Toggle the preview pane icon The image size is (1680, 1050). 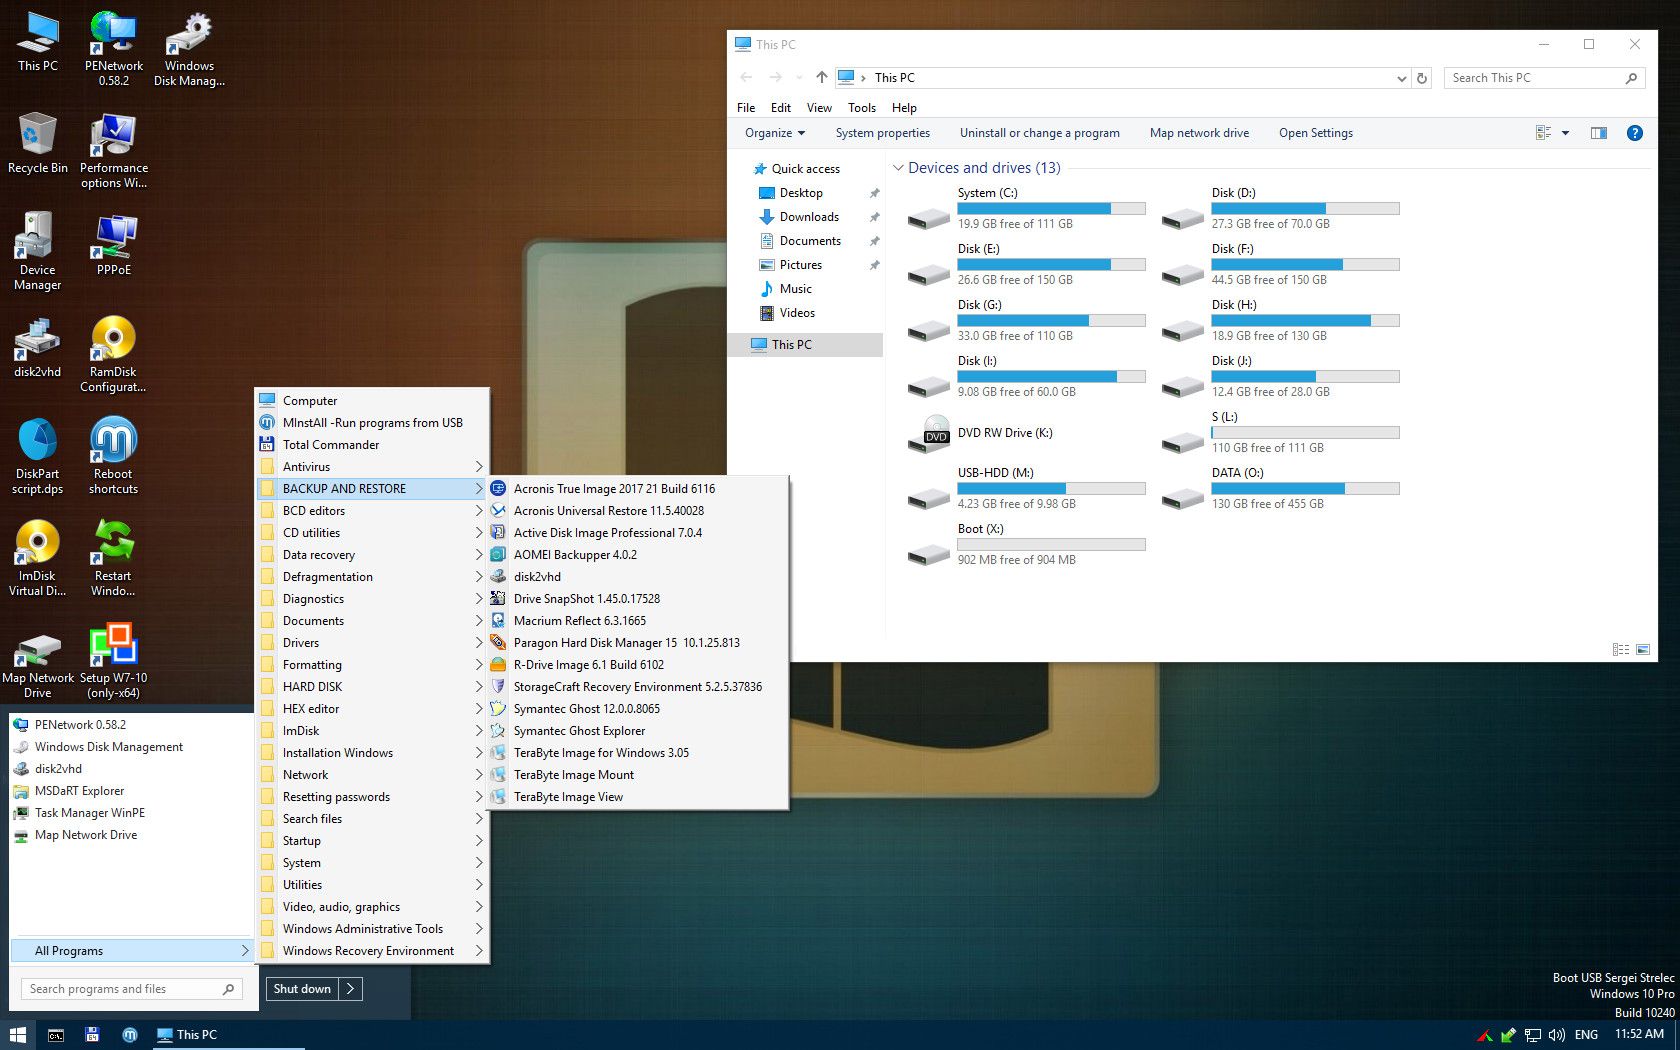point(1598,133)
